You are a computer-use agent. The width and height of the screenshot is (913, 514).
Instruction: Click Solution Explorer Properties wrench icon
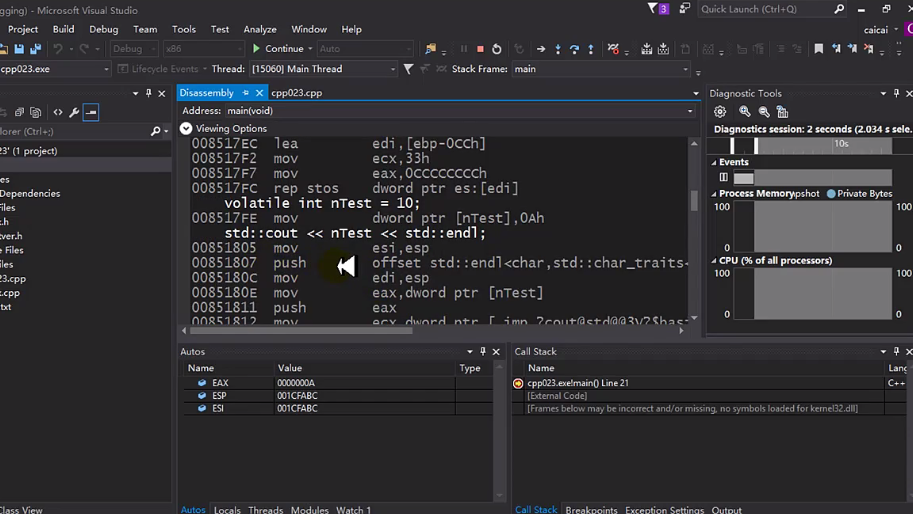tap(74, 112)
